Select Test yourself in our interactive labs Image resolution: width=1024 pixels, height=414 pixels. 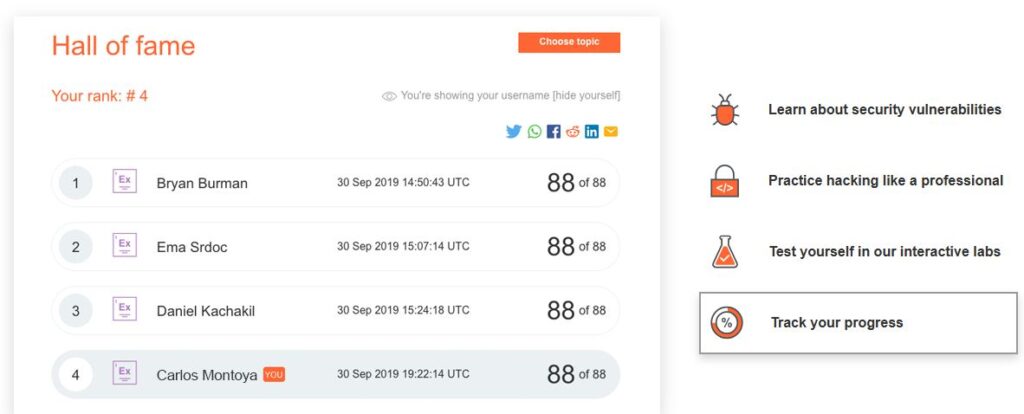[884, 251]
